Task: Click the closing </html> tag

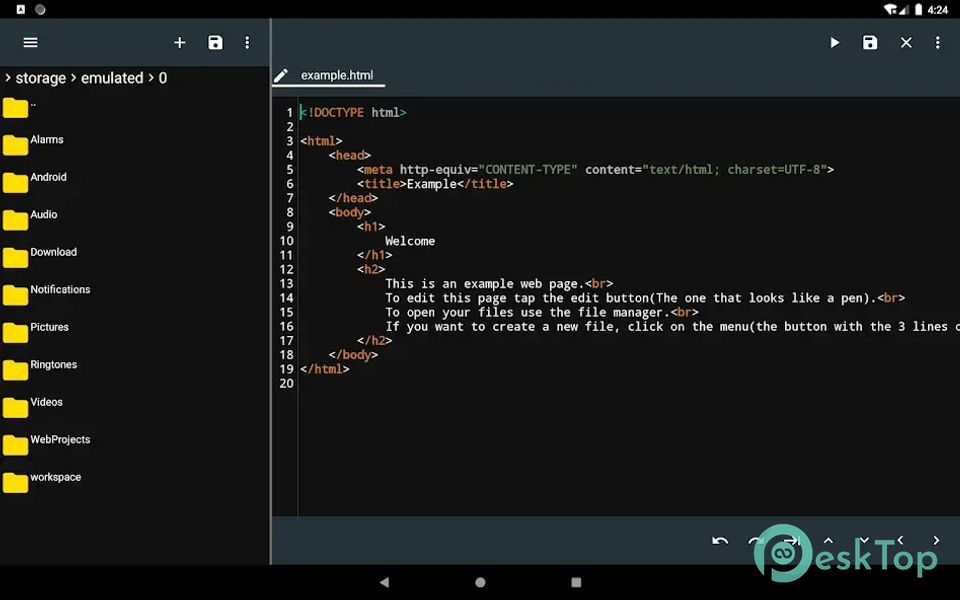Action: (324, 369)
